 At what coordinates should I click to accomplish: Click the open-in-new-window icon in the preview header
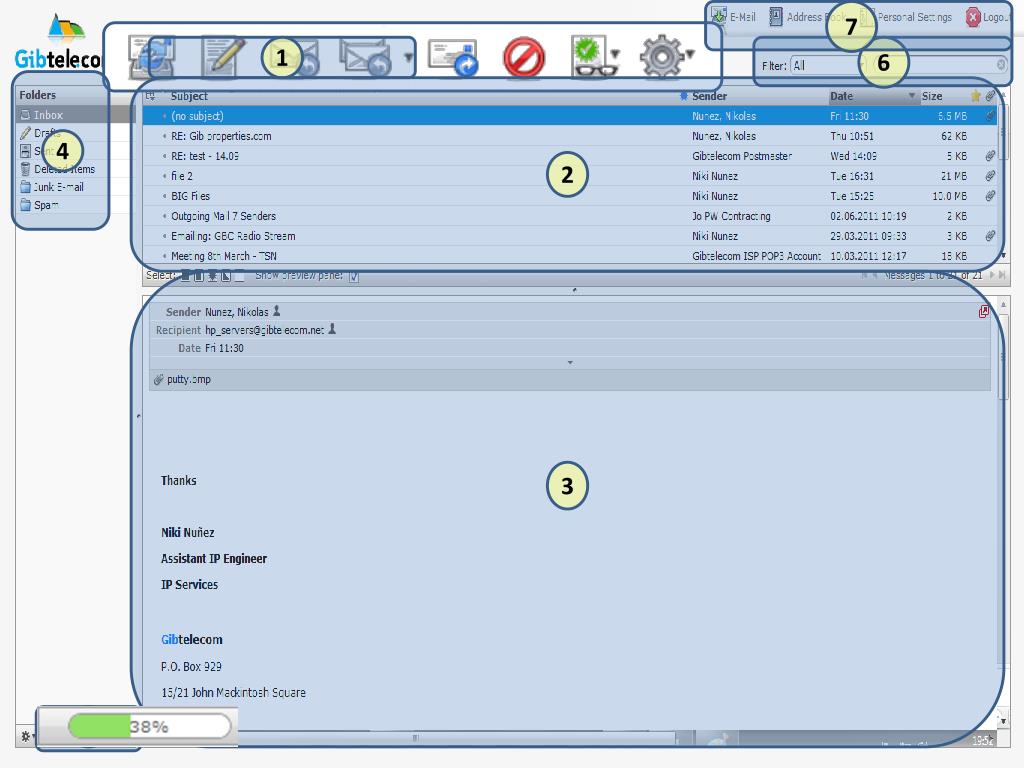984,312
